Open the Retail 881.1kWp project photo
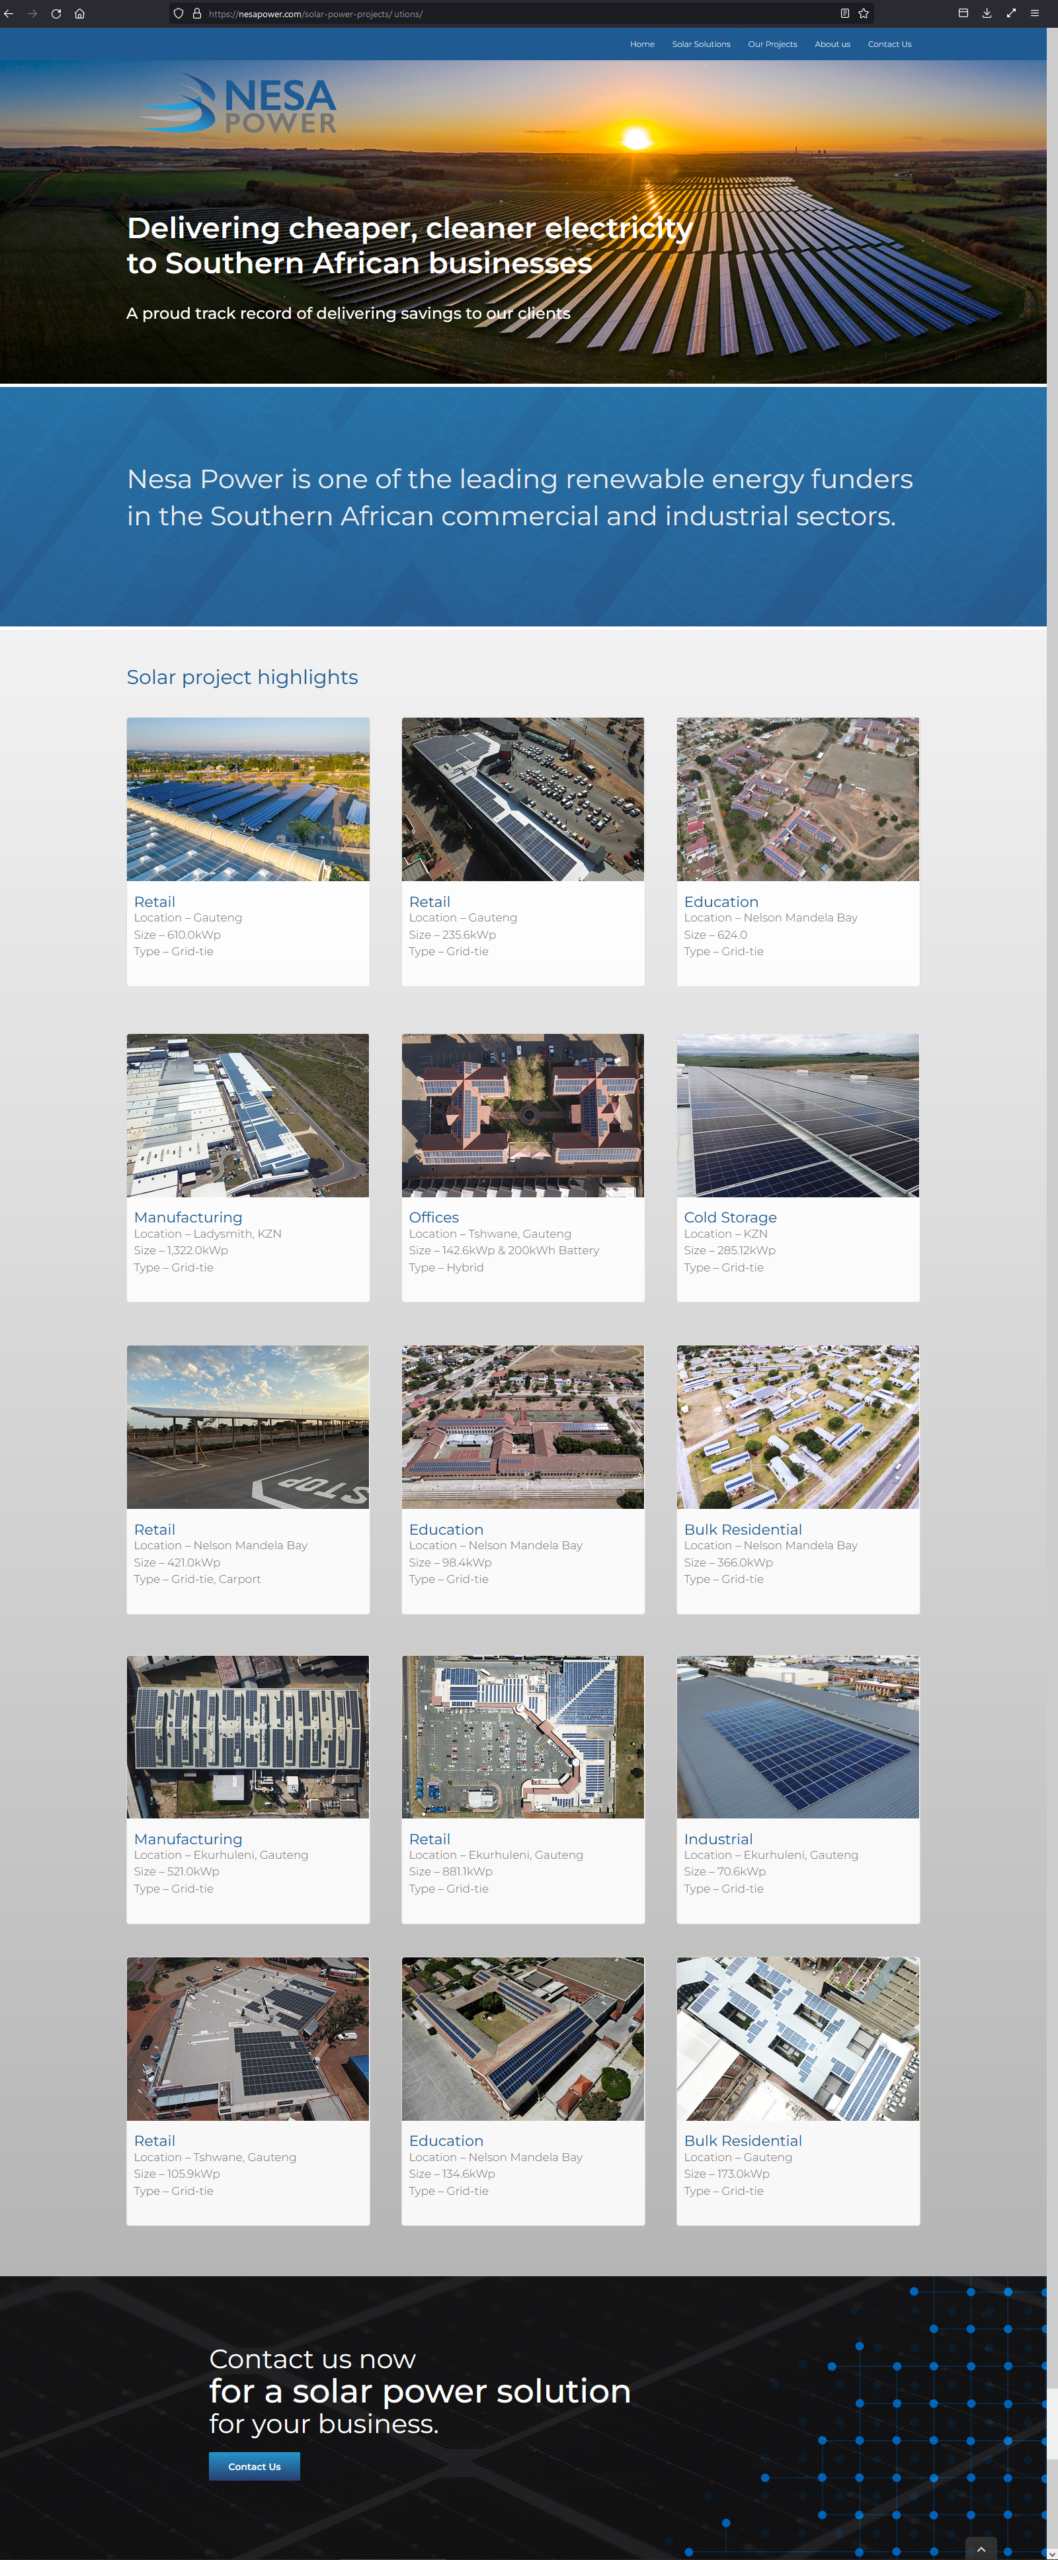Screen dimensions: 1058x2560 pos(523,1737)
